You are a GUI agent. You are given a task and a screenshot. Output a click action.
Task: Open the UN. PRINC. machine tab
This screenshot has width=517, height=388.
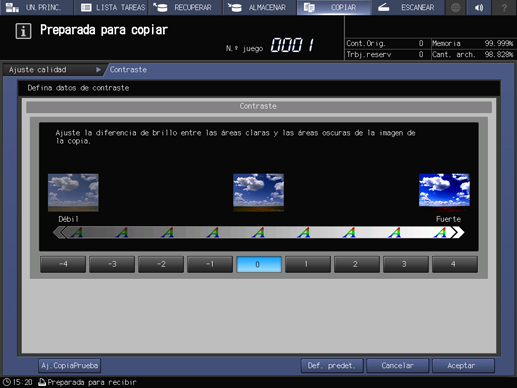(x=36, y=7)
